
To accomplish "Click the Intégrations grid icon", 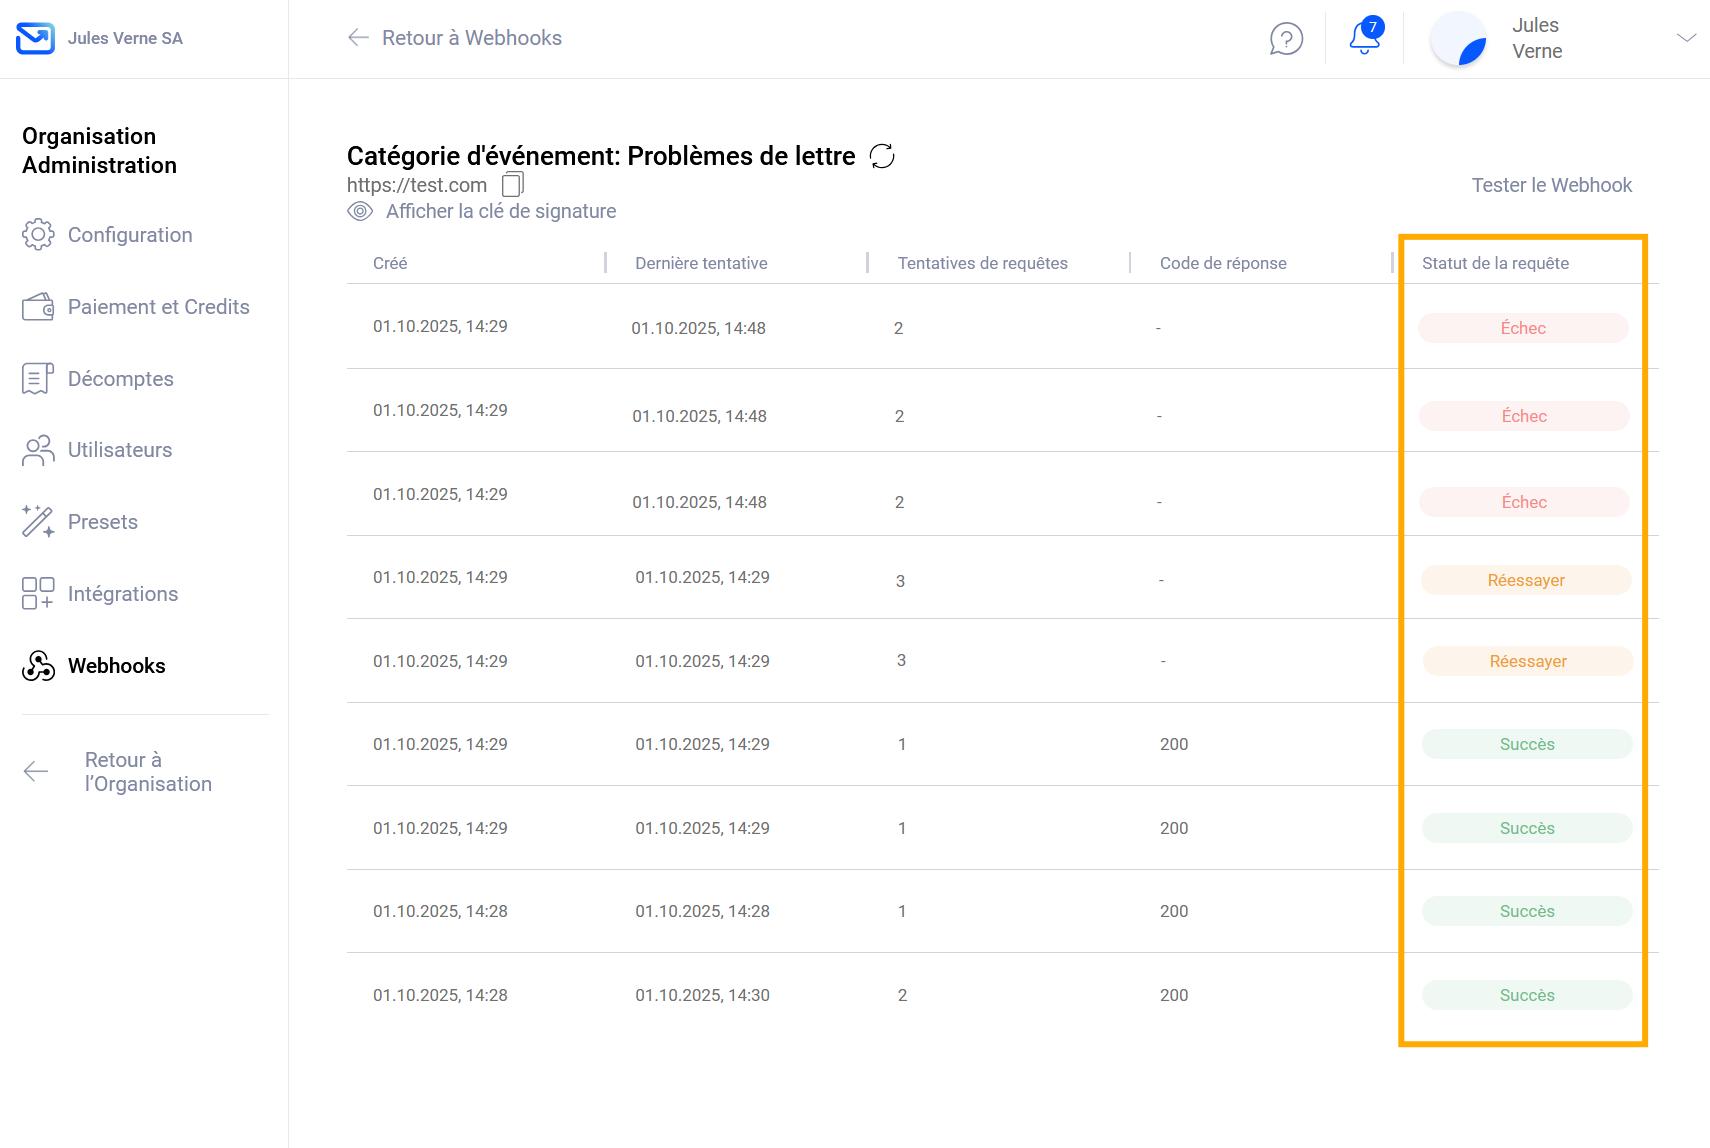I will pos(38,594).
